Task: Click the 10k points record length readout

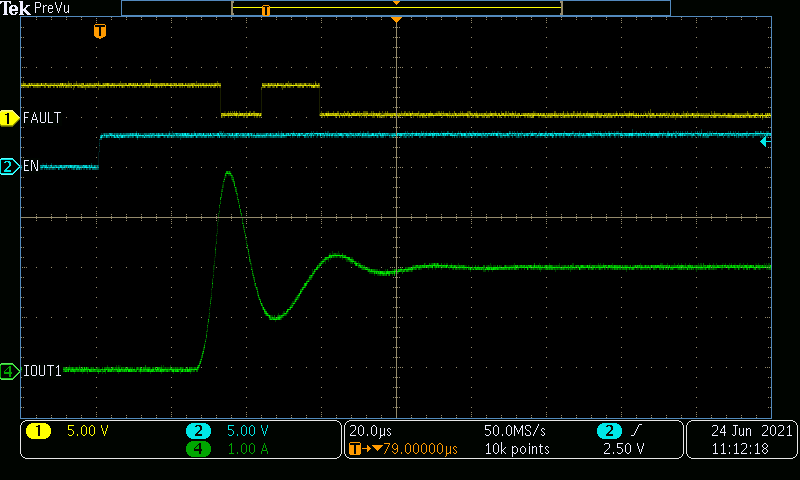Action: pyautogui.click(x=517, y=449)
